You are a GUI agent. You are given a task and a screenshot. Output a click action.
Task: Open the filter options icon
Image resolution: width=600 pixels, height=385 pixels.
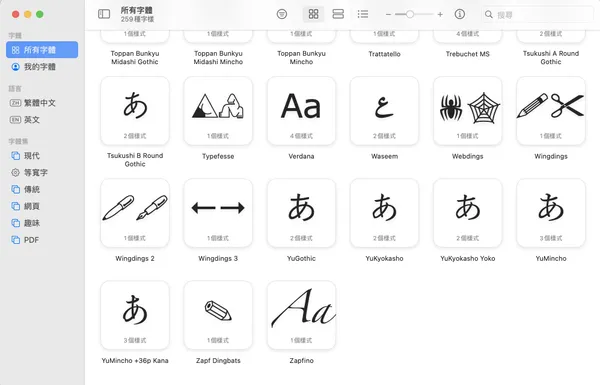(282, 14)
